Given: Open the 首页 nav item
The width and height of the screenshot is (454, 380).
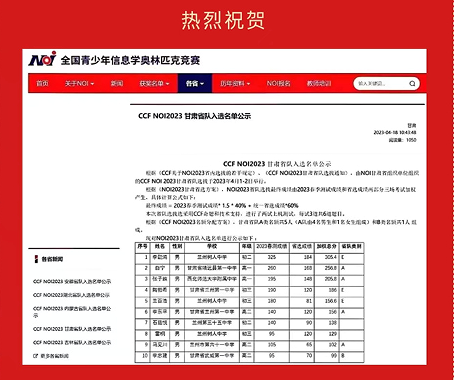Looking at the screenshot, I should [42, 83].
